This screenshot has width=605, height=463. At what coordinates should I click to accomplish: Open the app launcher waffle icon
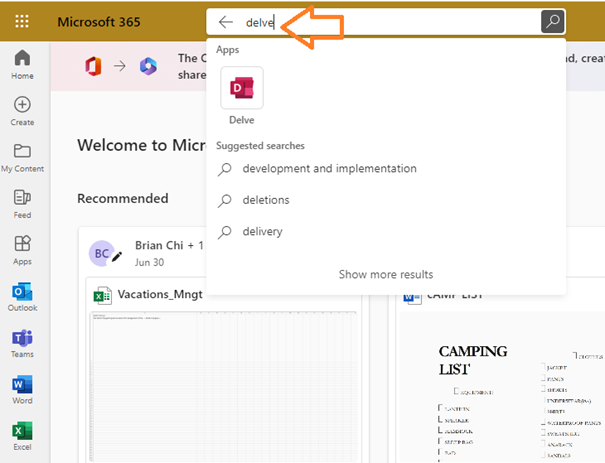click(22, 21)
